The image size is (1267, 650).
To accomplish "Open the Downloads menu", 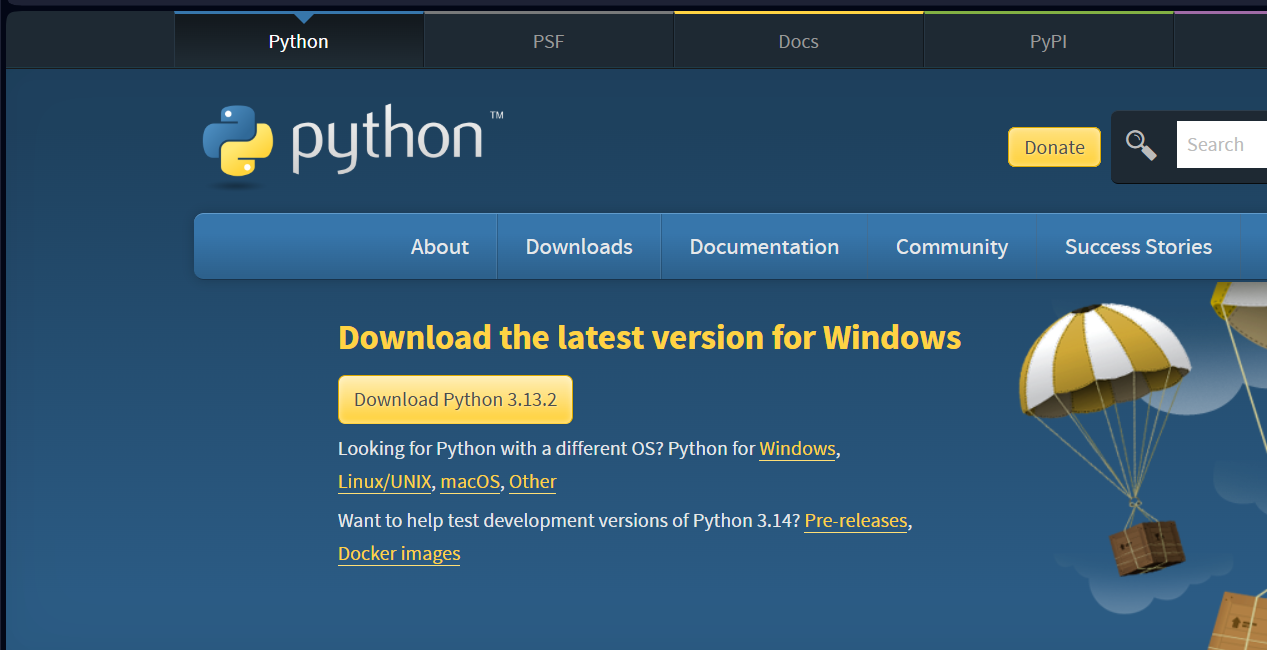I will pyautogui.click(x=579, y=247).
